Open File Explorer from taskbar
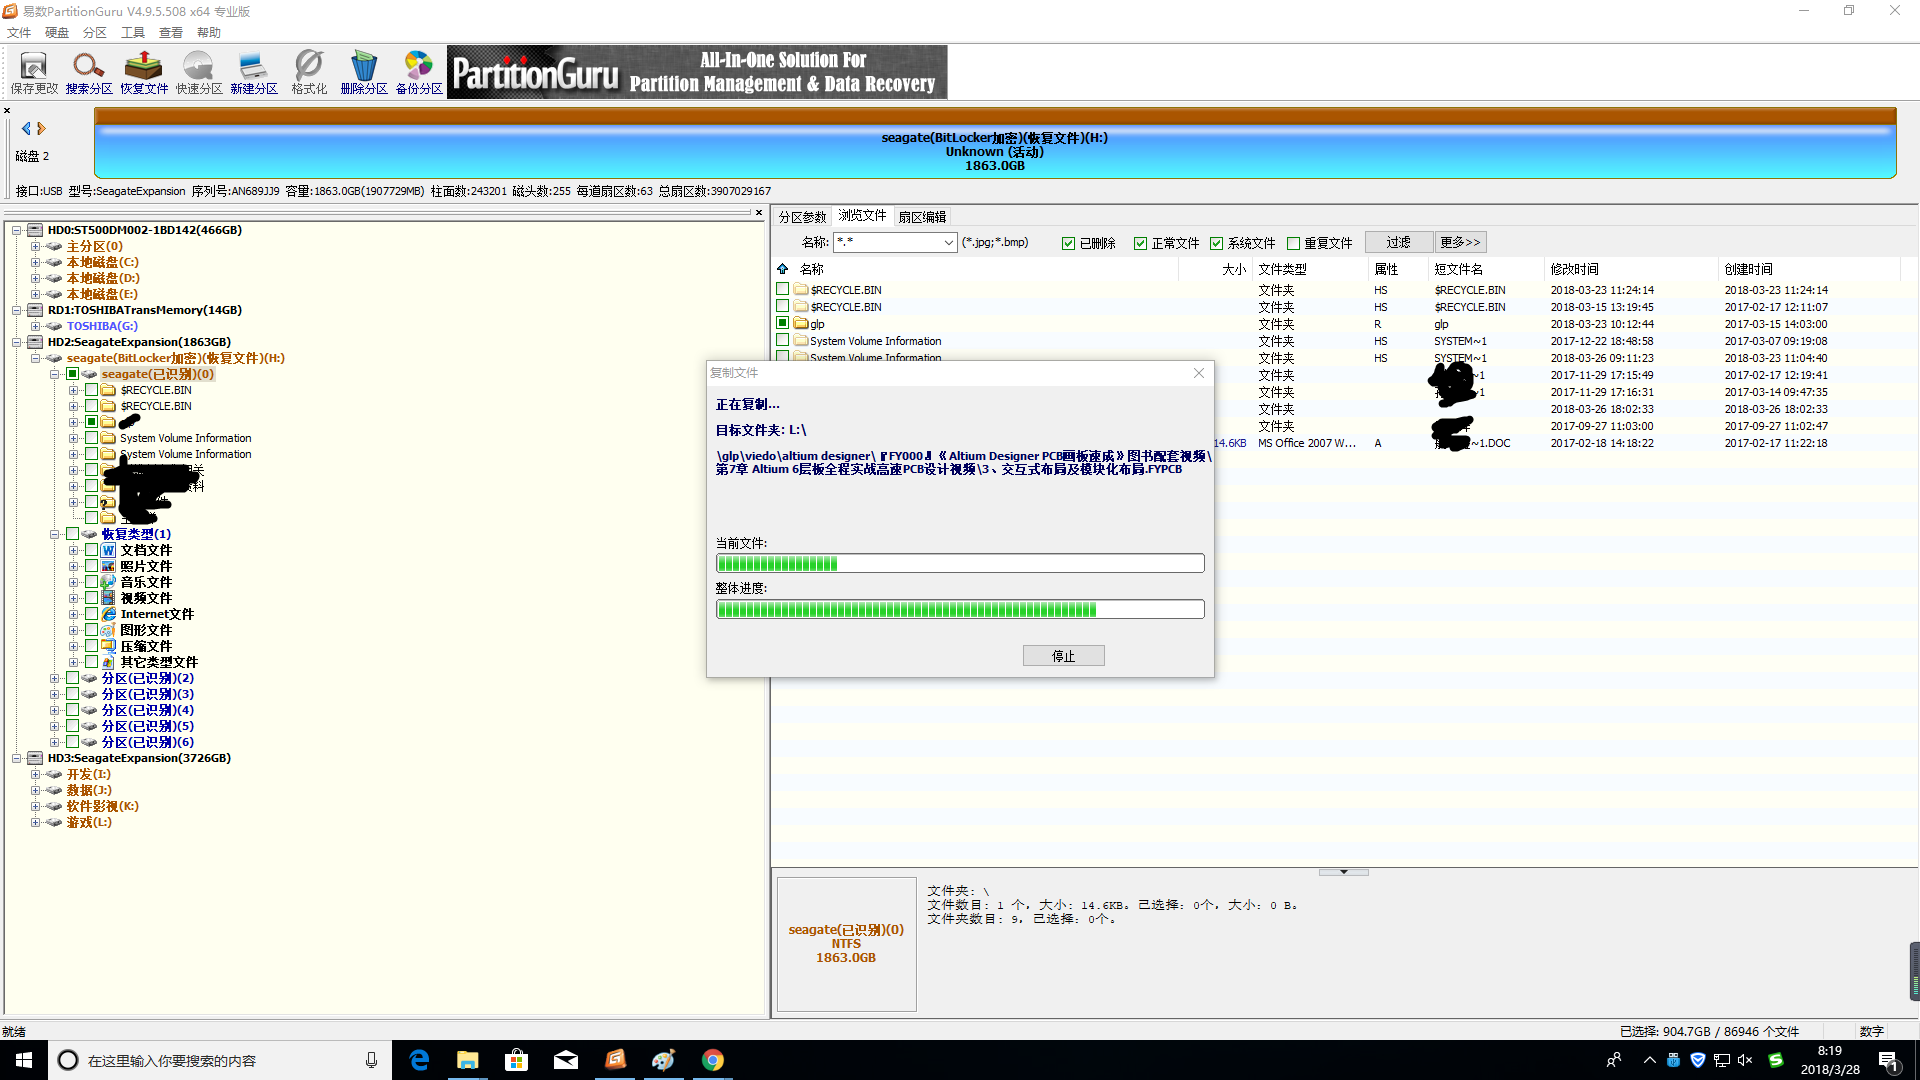The image size is (1920, 1080). (468, 1060)
